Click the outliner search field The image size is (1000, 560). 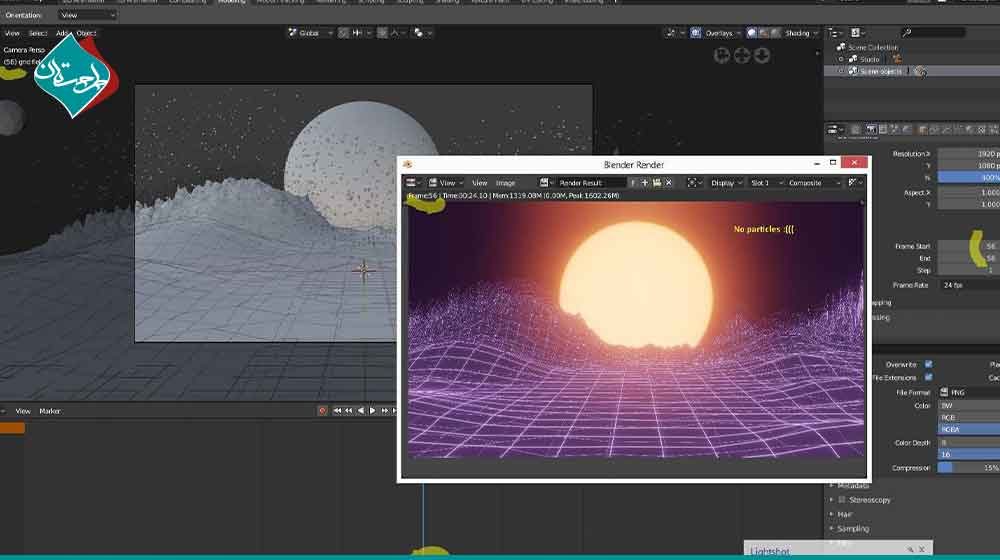click(x=933, y=33)
